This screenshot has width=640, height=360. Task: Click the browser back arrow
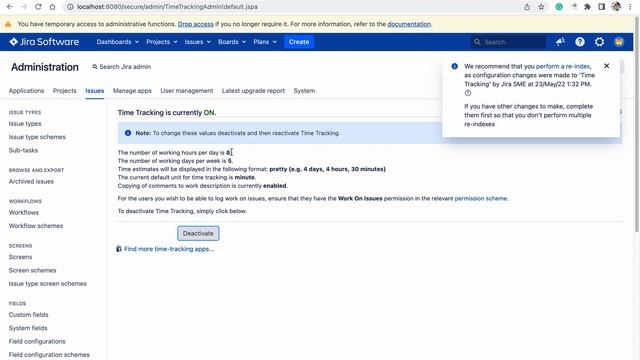tap(10, 7)
